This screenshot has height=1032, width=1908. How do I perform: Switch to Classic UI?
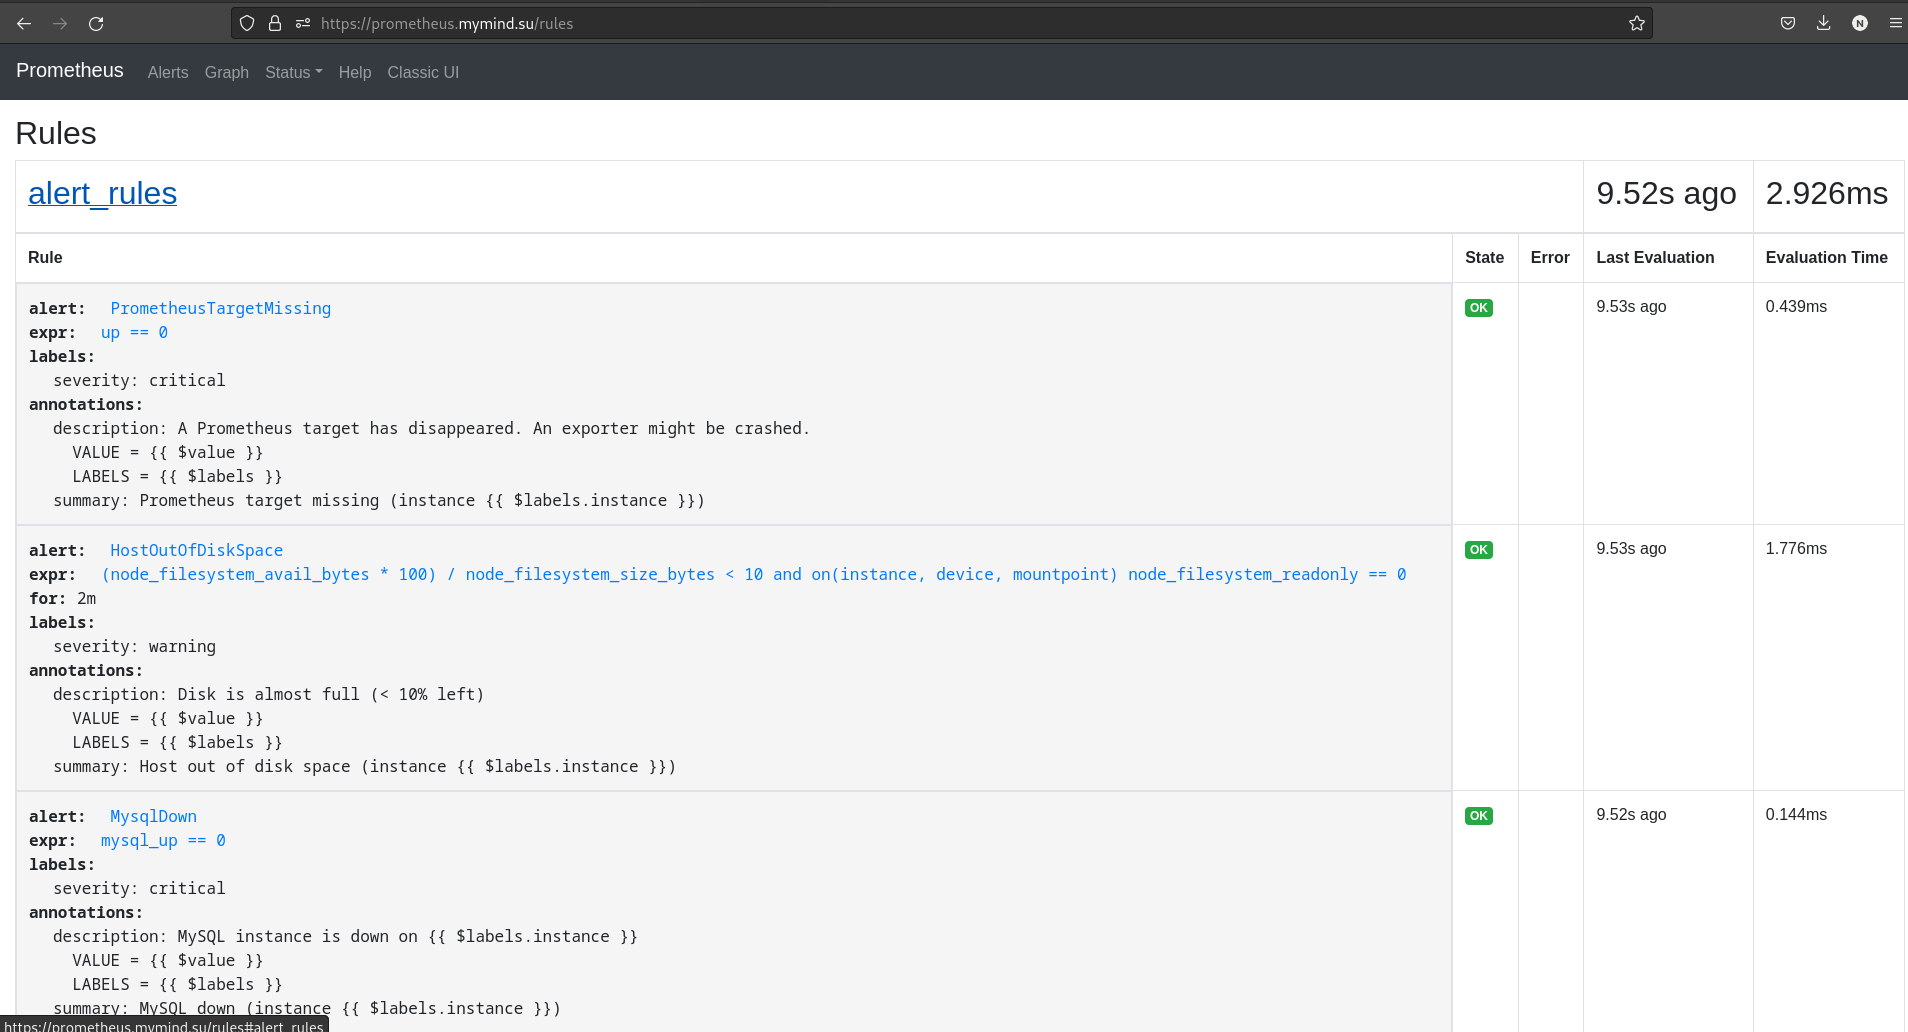pyautogui.click(x=423, y=72)
